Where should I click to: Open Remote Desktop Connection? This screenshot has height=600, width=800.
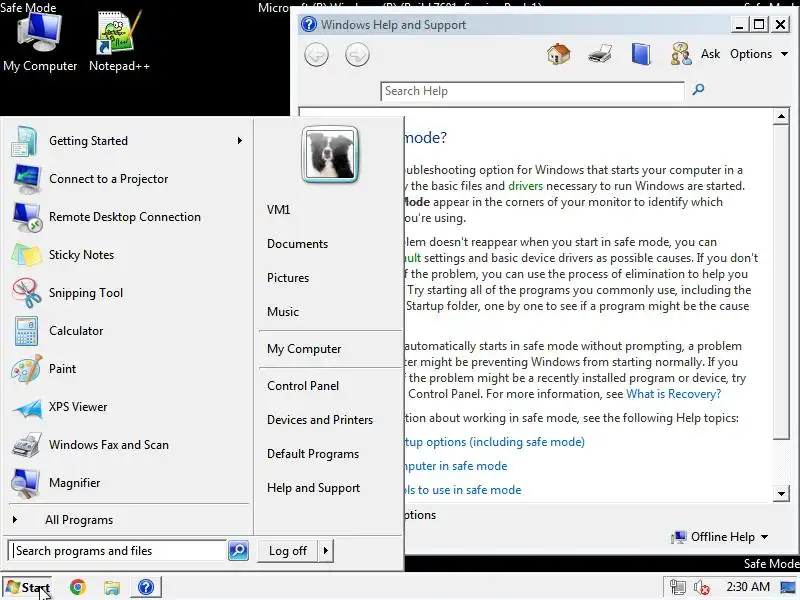(127, 217)
